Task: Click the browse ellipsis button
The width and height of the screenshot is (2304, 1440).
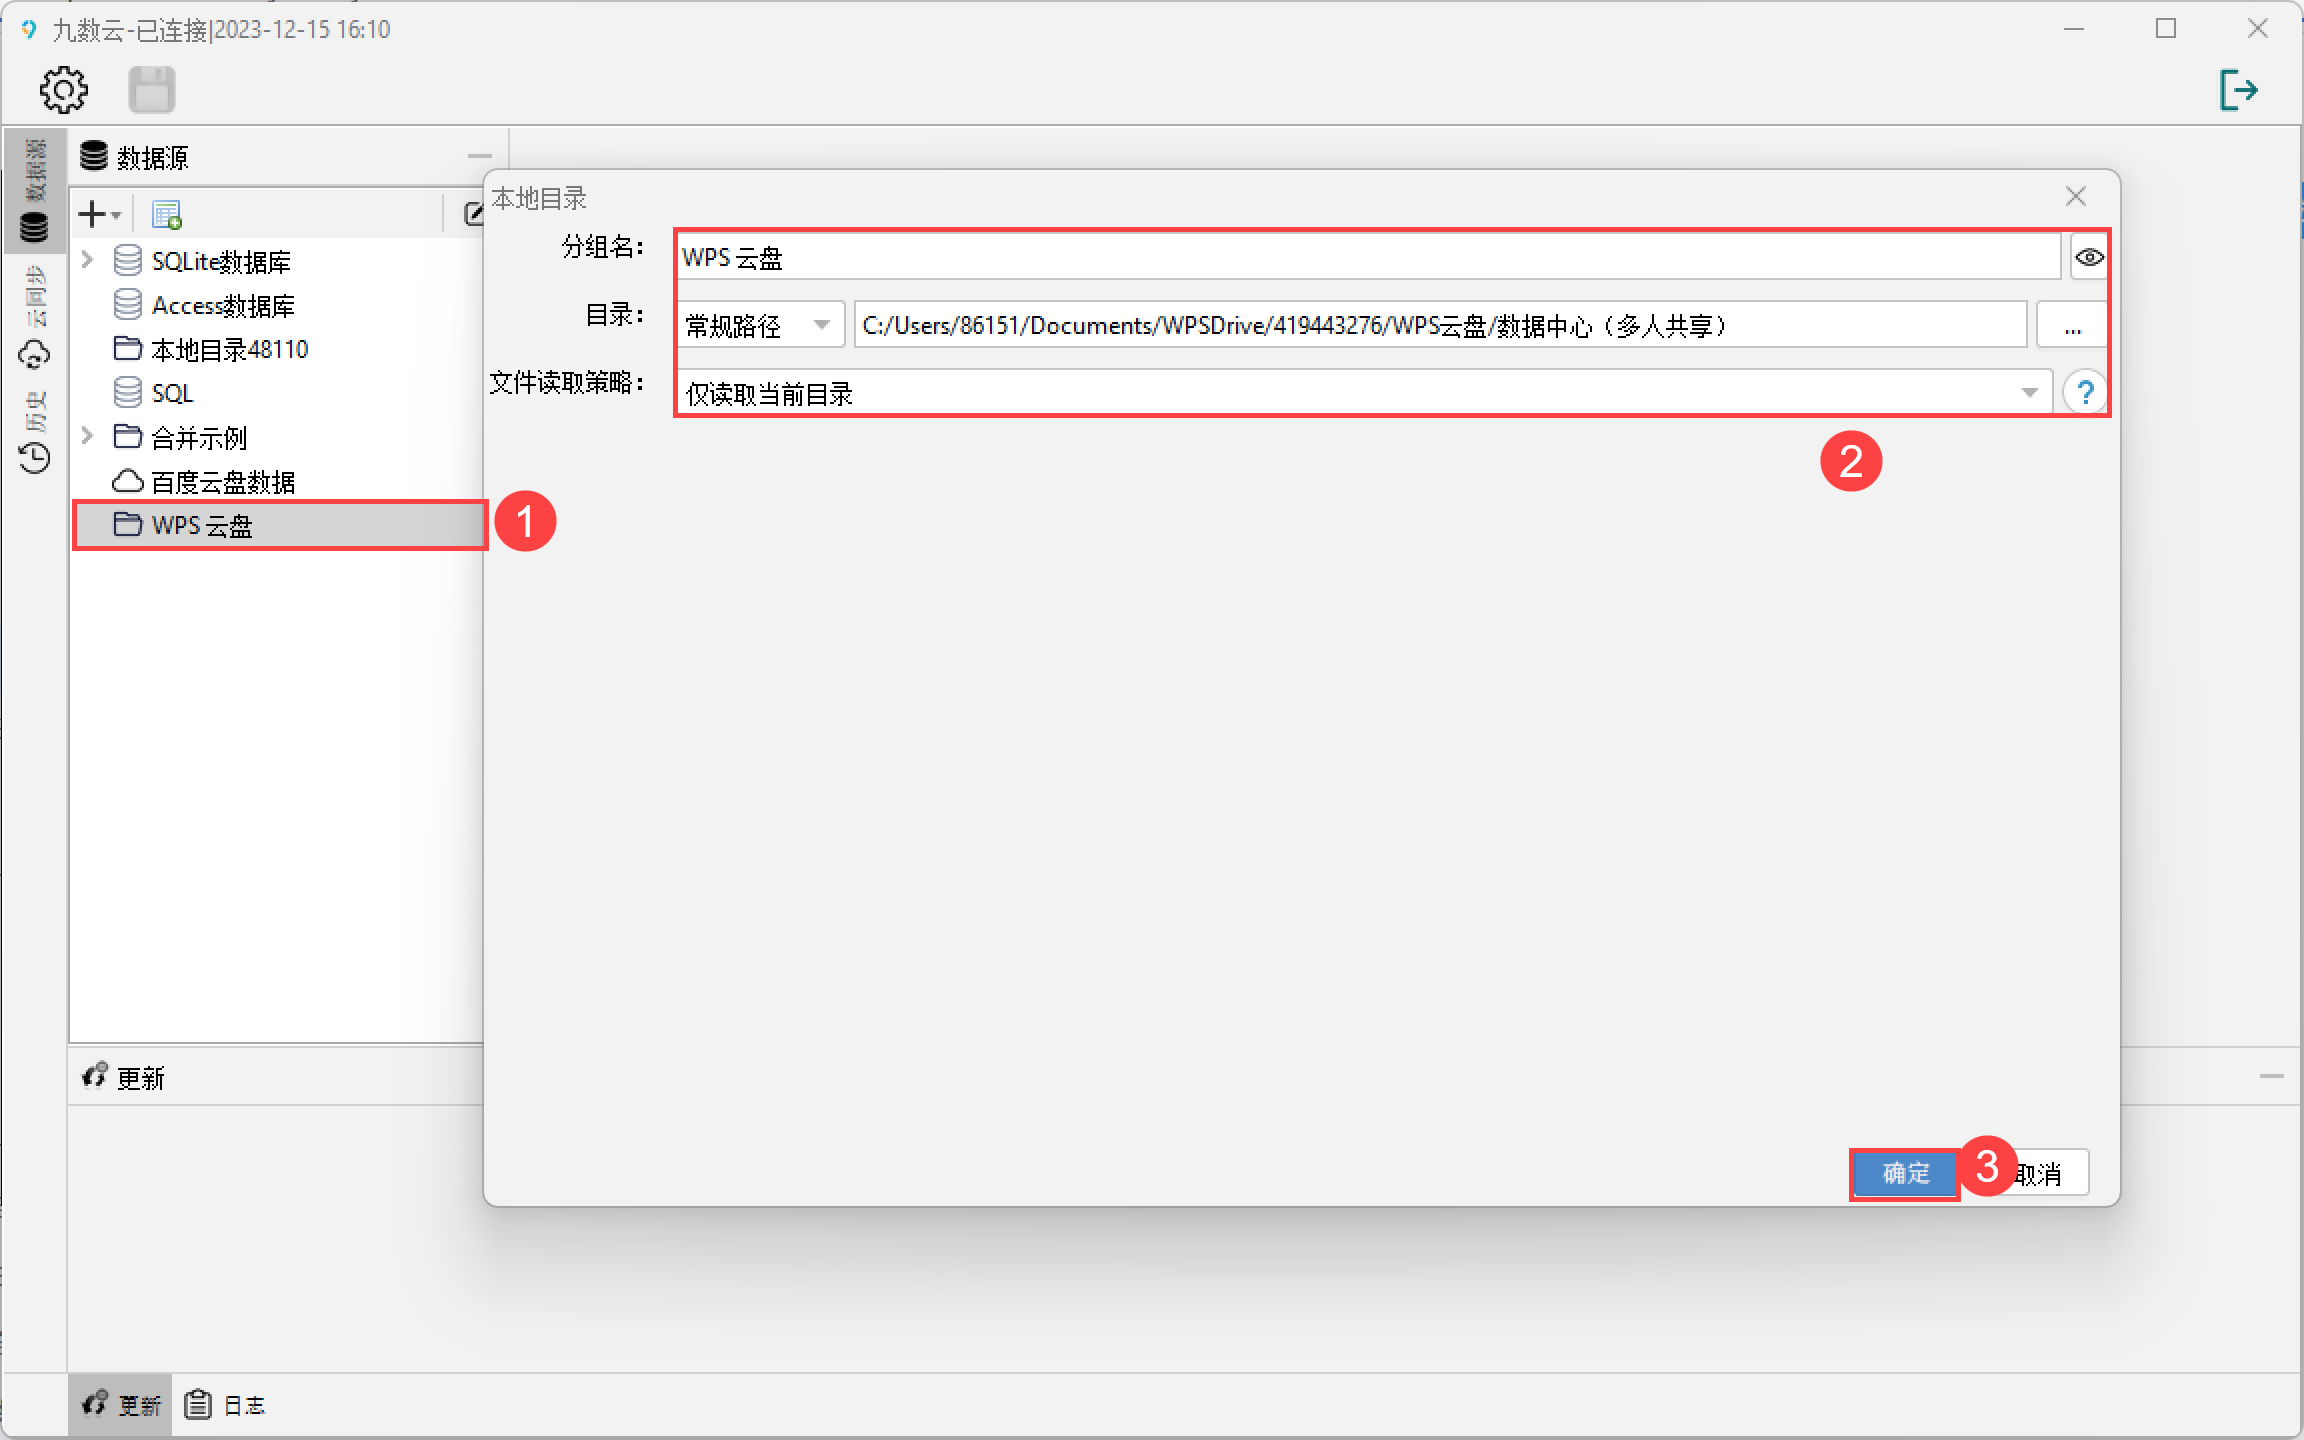Action: click(2072, 325)
